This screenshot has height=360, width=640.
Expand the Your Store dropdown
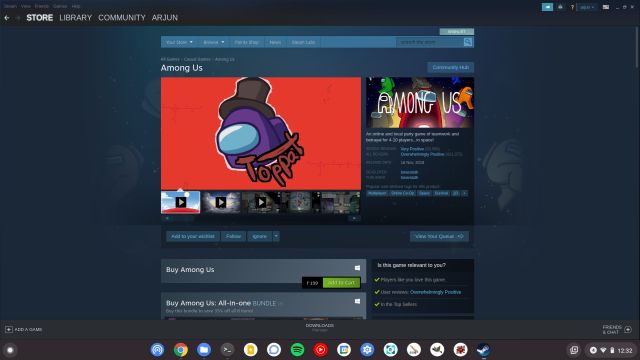coord(179,42)
